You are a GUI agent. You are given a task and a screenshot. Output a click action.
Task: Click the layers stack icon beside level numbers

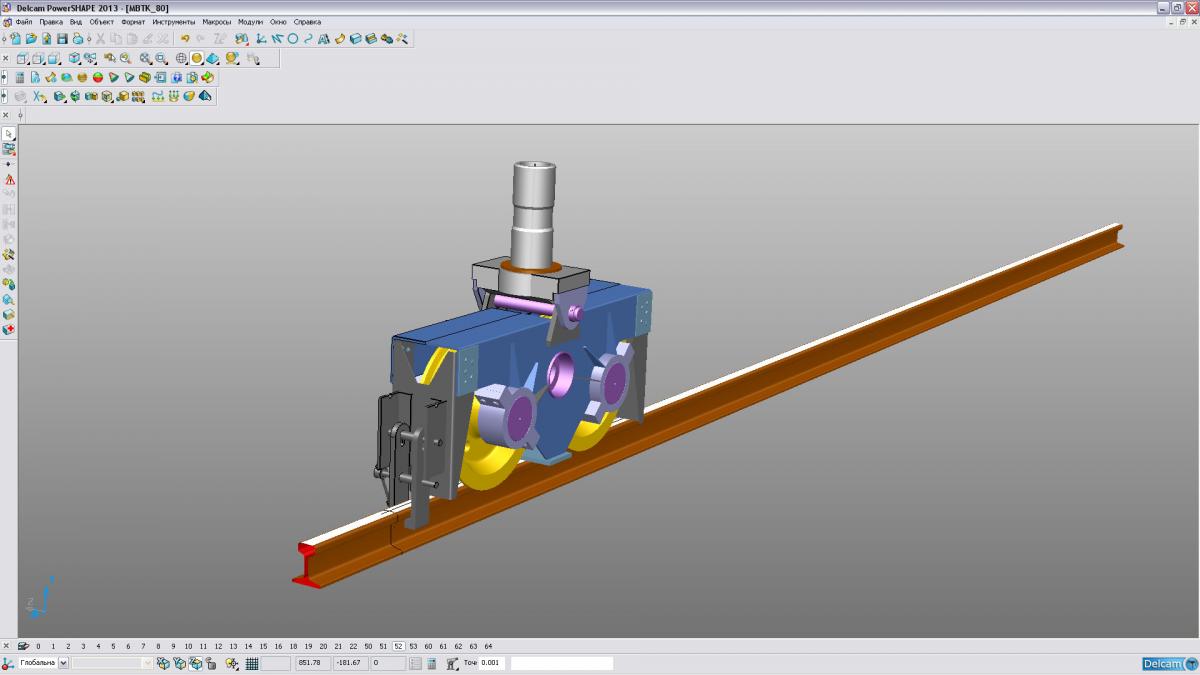[23, 646]
